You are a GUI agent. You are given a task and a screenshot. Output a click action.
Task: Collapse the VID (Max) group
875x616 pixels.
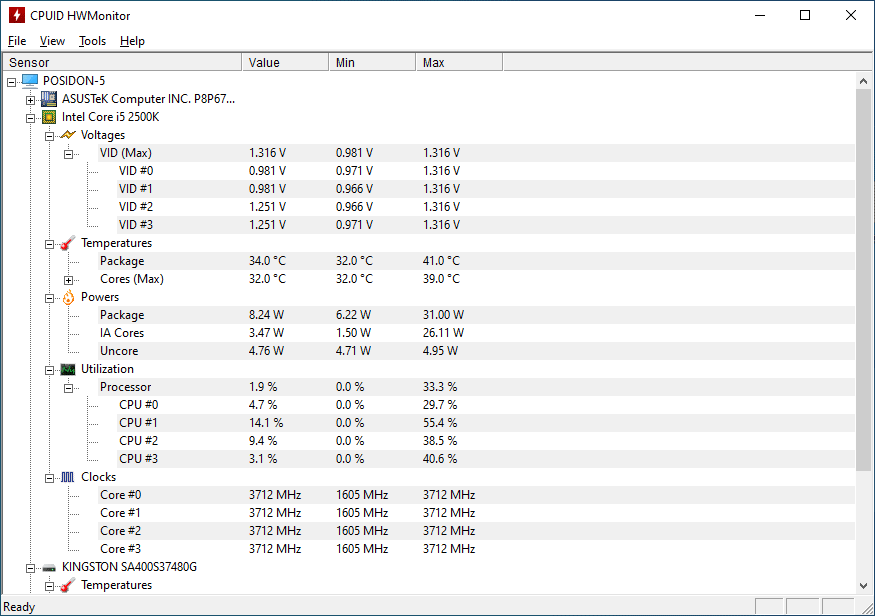[x=69, y=154]
